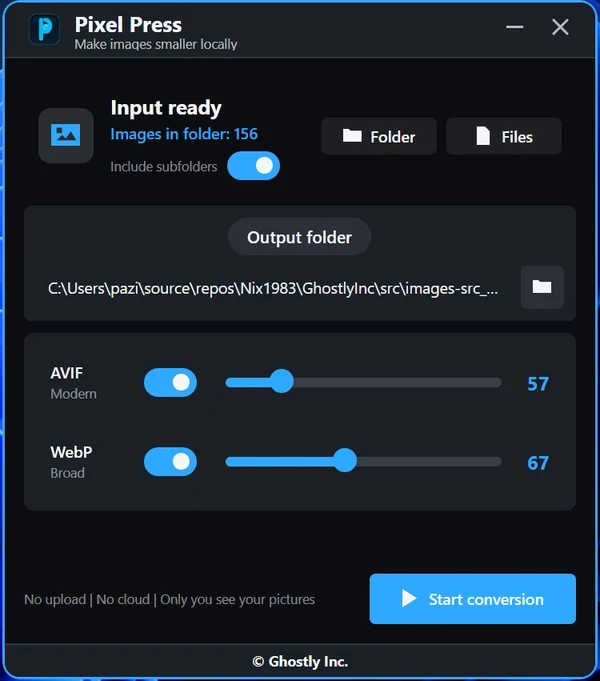The width and height of the screenshot is (600, 681).
Task: Adjust the AVIF quality slider handle
Action: pyautogui.click(x=282, y=381)
